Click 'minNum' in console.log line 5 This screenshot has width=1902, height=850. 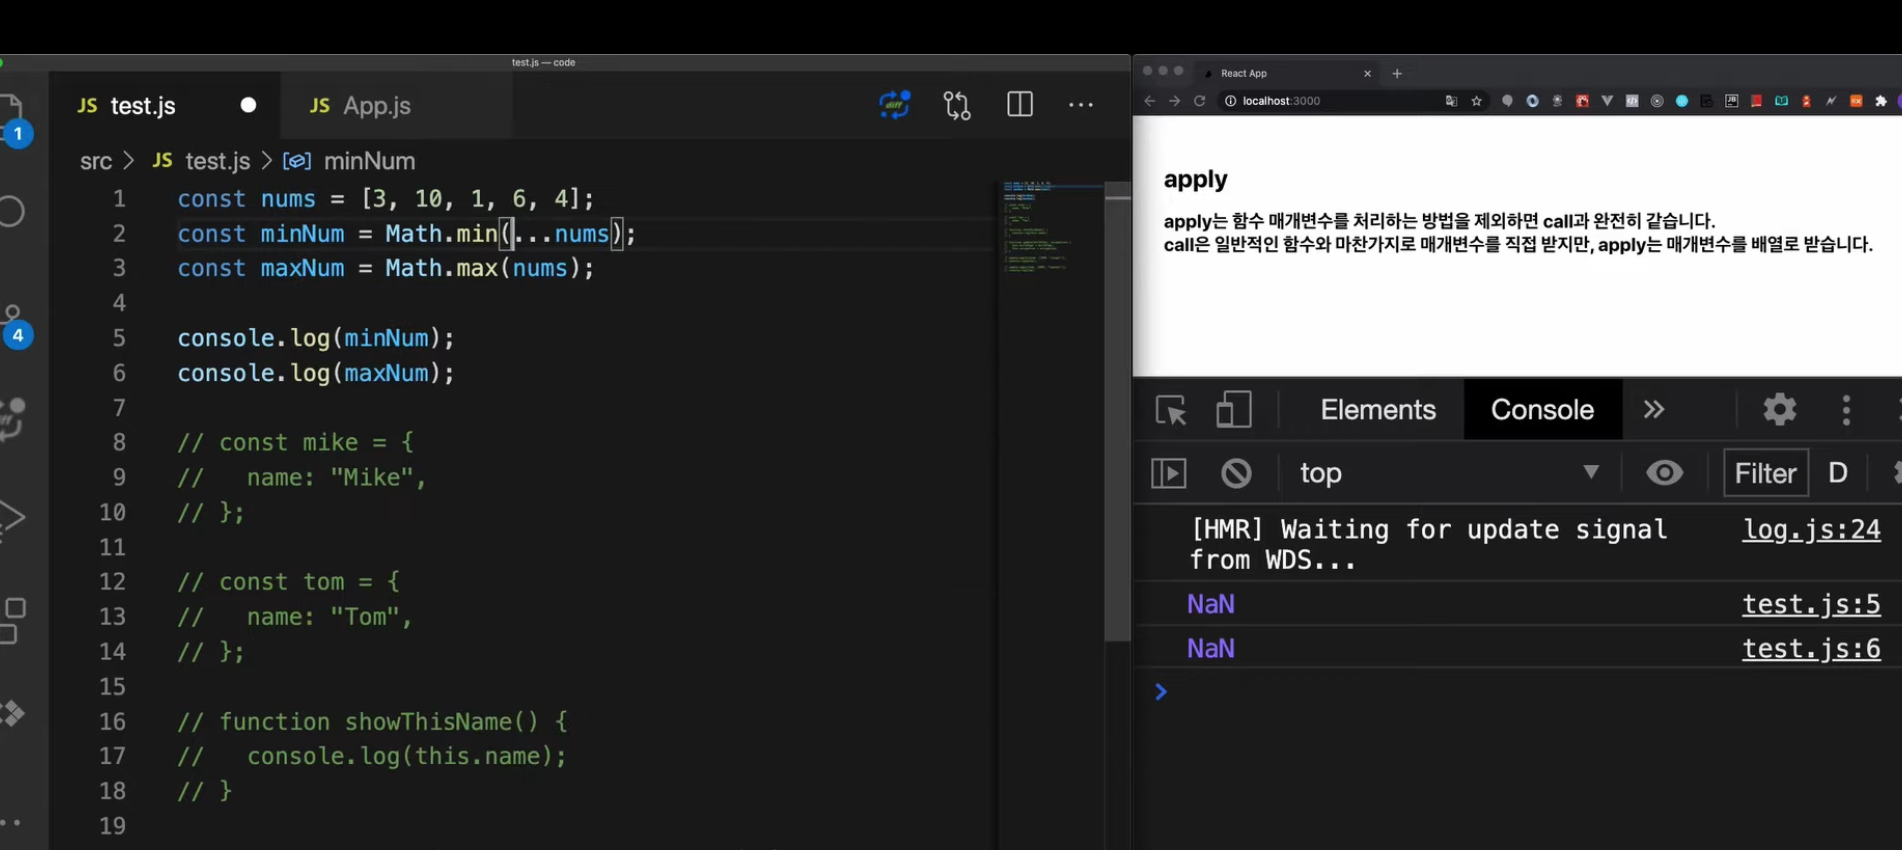(386, 338)
